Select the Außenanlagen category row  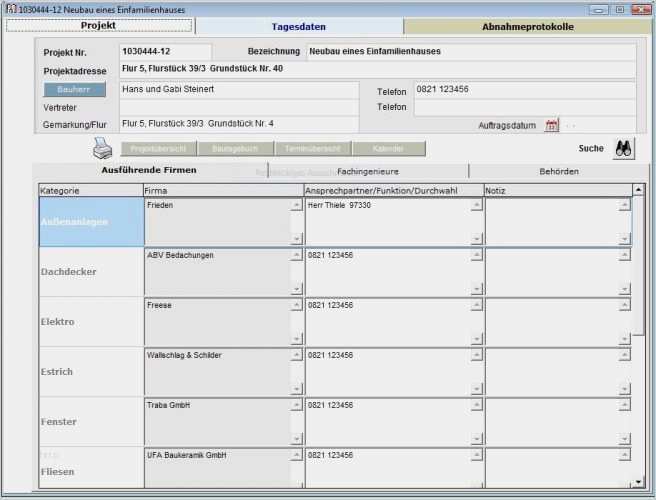tap(91, 222)
